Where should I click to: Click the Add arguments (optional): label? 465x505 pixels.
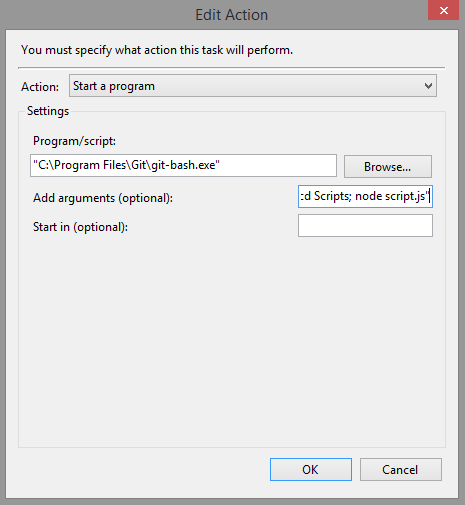tap(103, 198)
